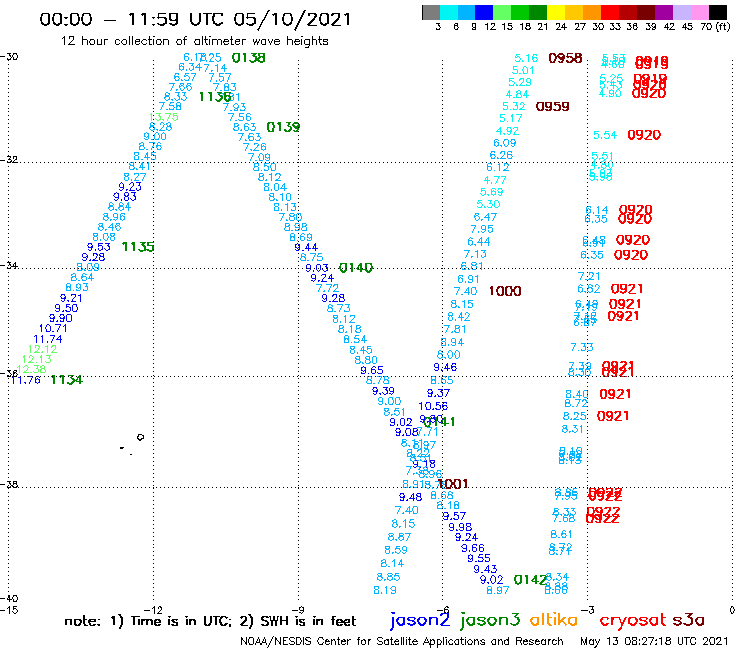The width and height of the screenshot is (740, 650).
Task: Click the '(ft)' unit label on the legend
Action: [x=723, y=26]
